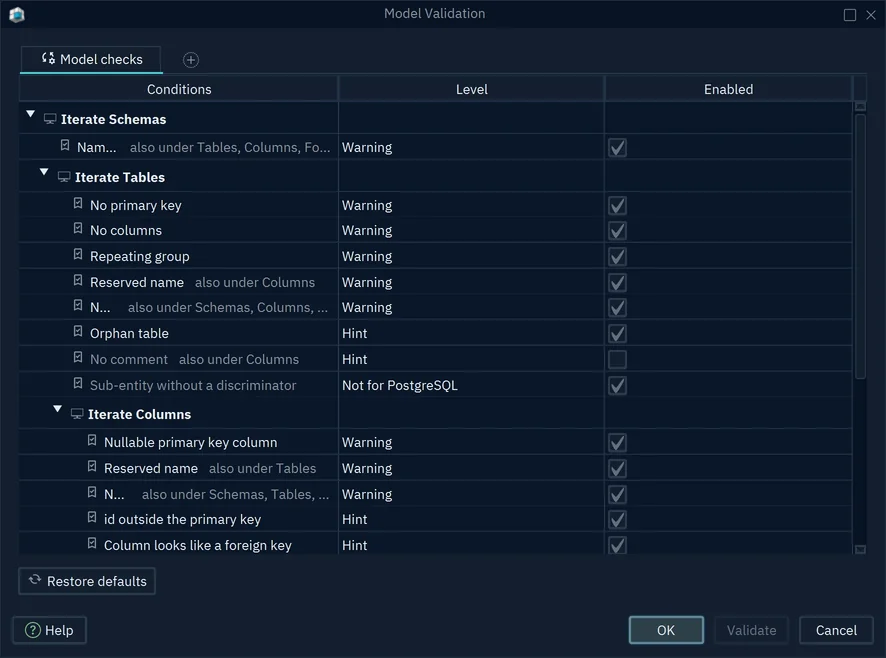Select the Orphan table condition

[x=129, y=334]
